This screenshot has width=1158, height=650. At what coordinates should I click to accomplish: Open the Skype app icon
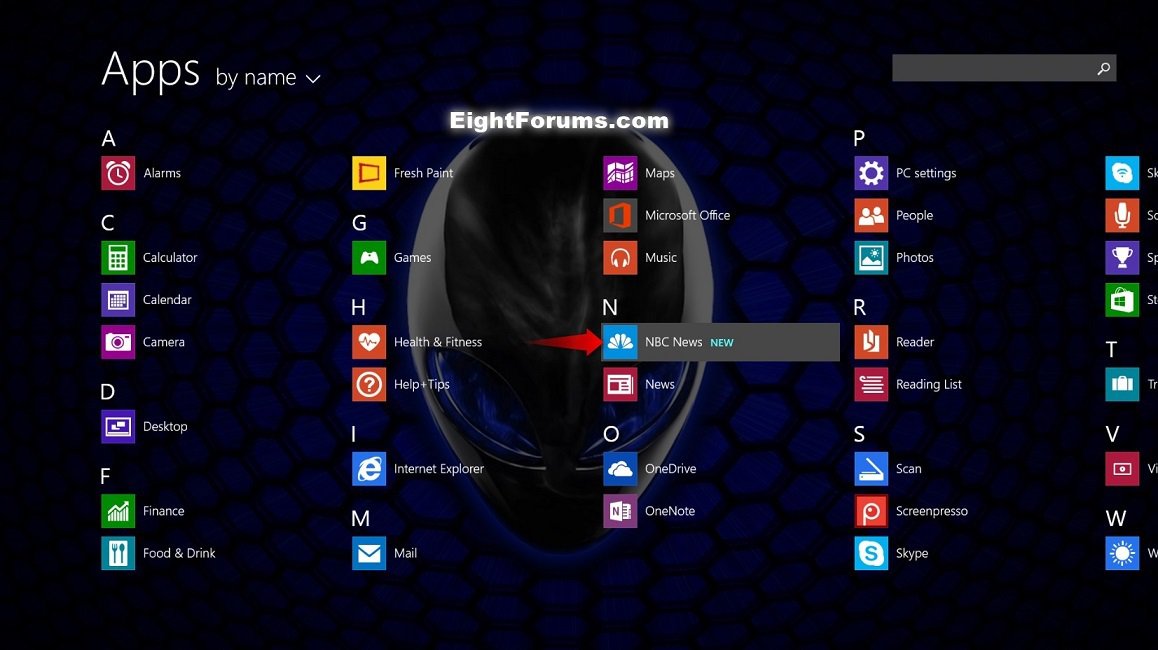point(871,553)
